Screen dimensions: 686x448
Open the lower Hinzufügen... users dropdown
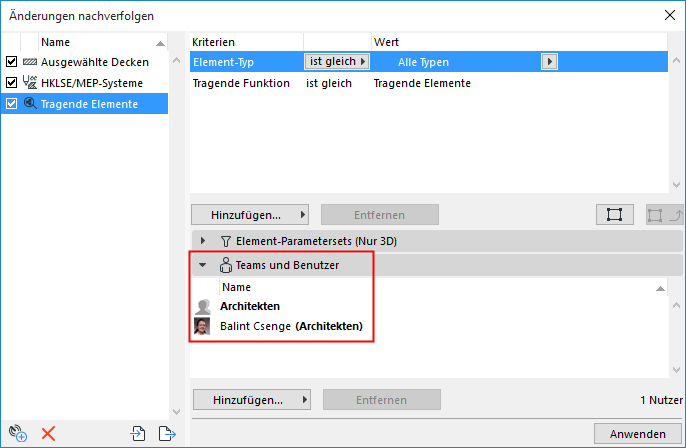tap(252, 400)
